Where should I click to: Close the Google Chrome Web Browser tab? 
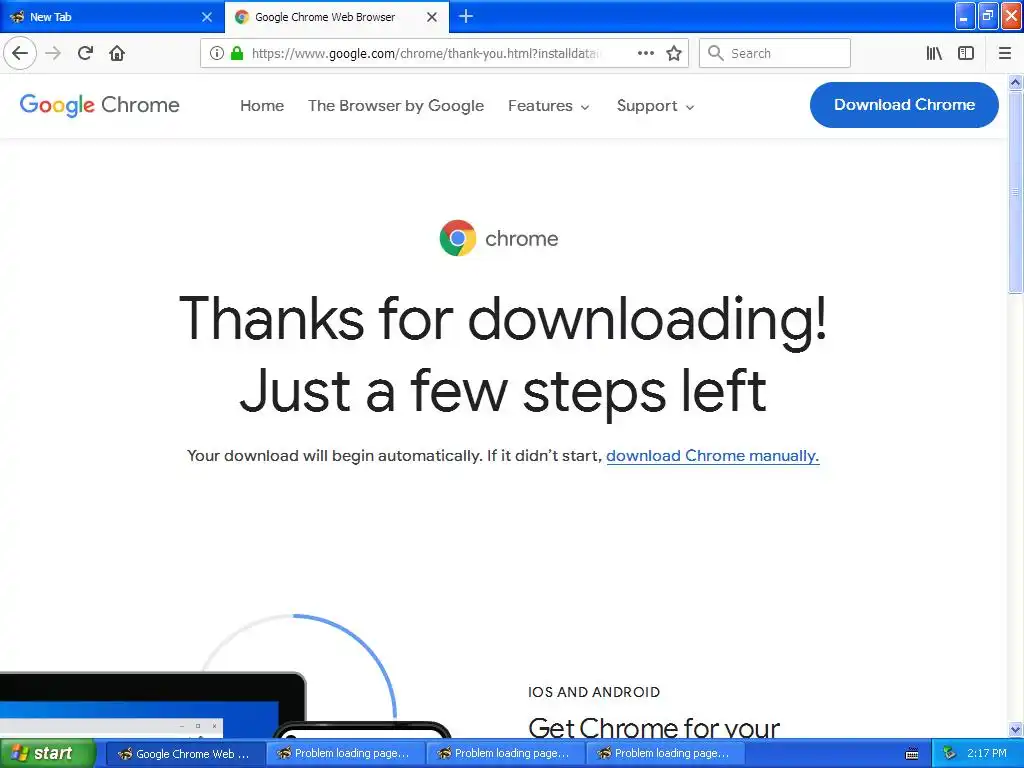tap(432, 17)
